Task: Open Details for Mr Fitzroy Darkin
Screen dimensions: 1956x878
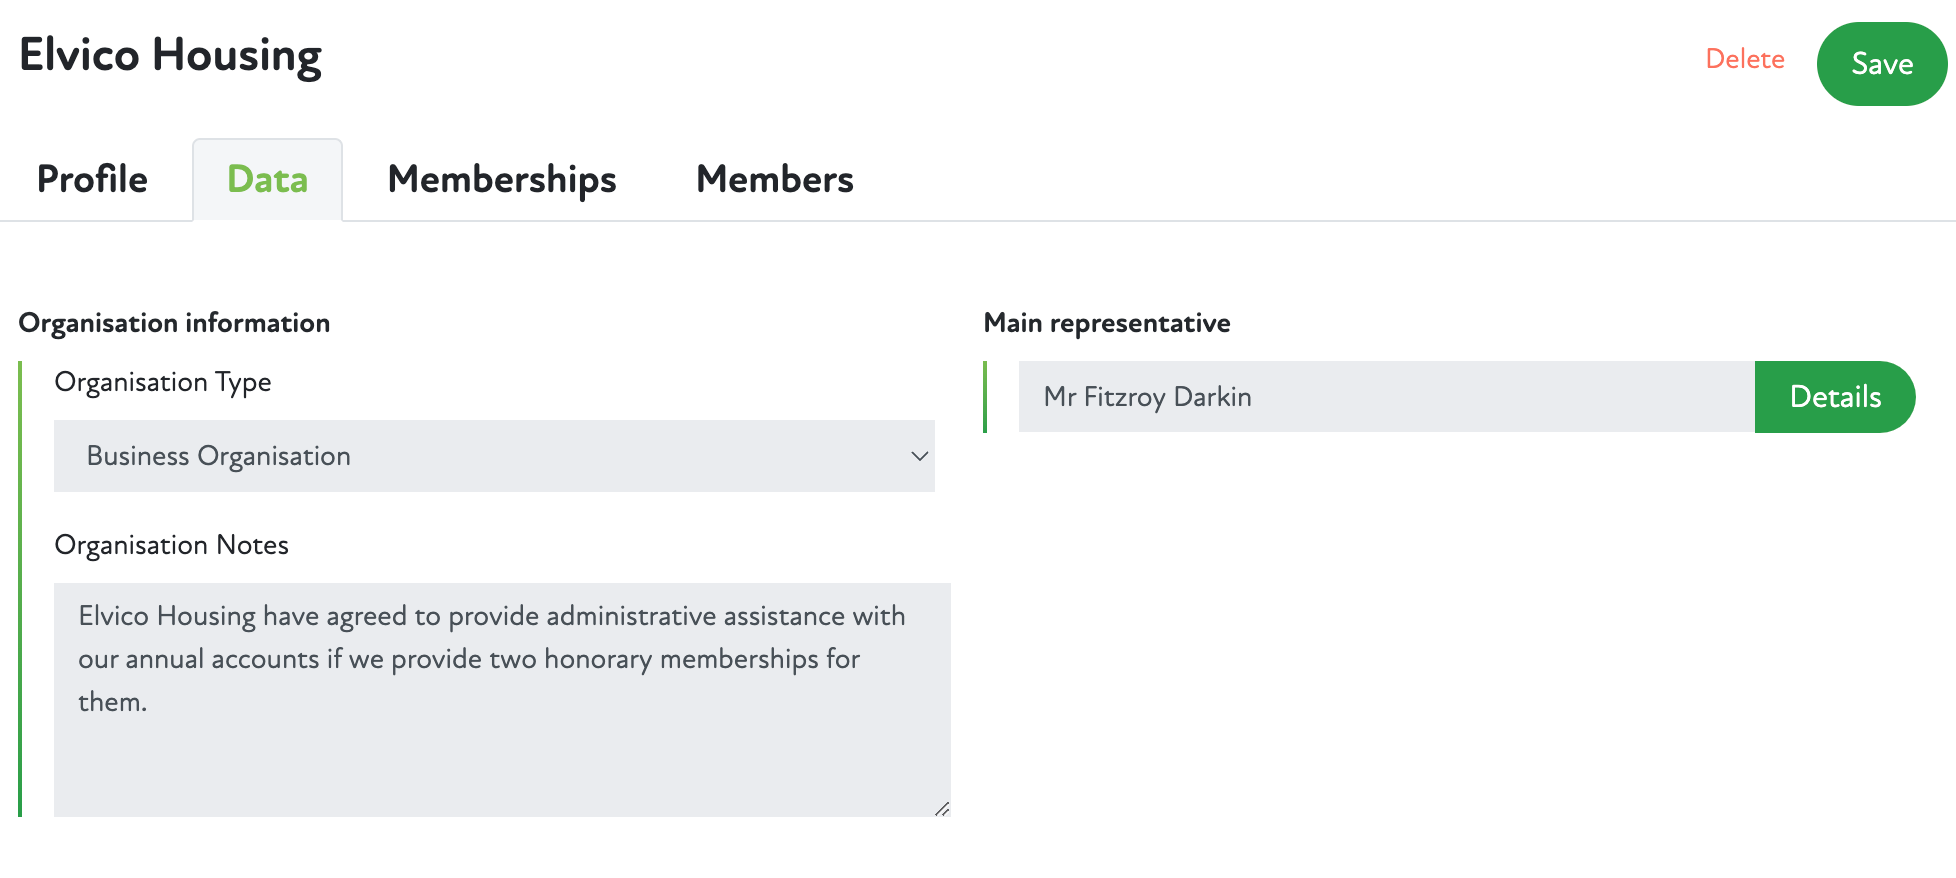Action: click(1836, 397)
